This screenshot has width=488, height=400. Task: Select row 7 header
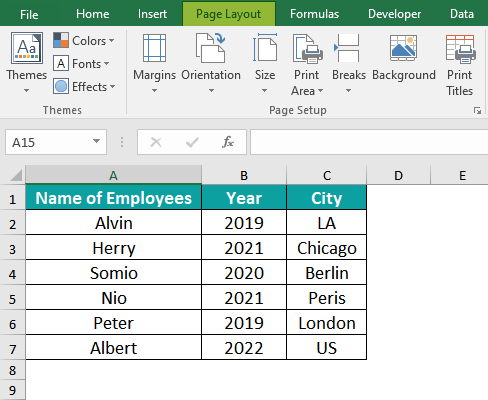(x=13, y=348)
